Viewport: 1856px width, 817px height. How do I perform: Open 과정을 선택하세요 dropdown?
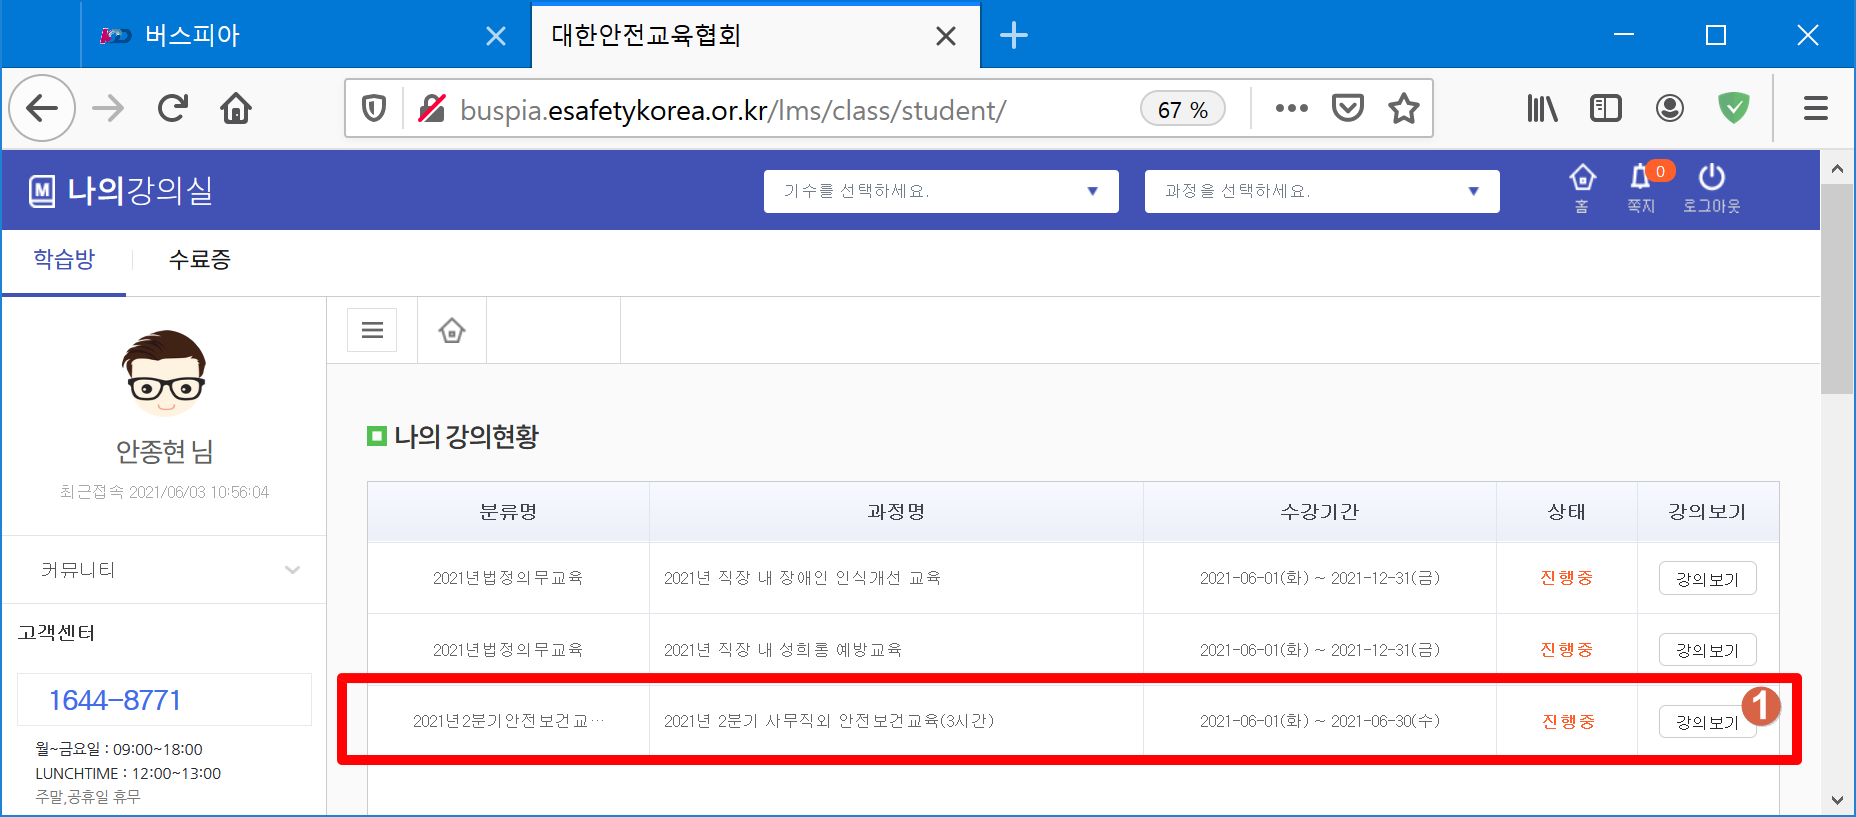click(x=1322, y=191)
